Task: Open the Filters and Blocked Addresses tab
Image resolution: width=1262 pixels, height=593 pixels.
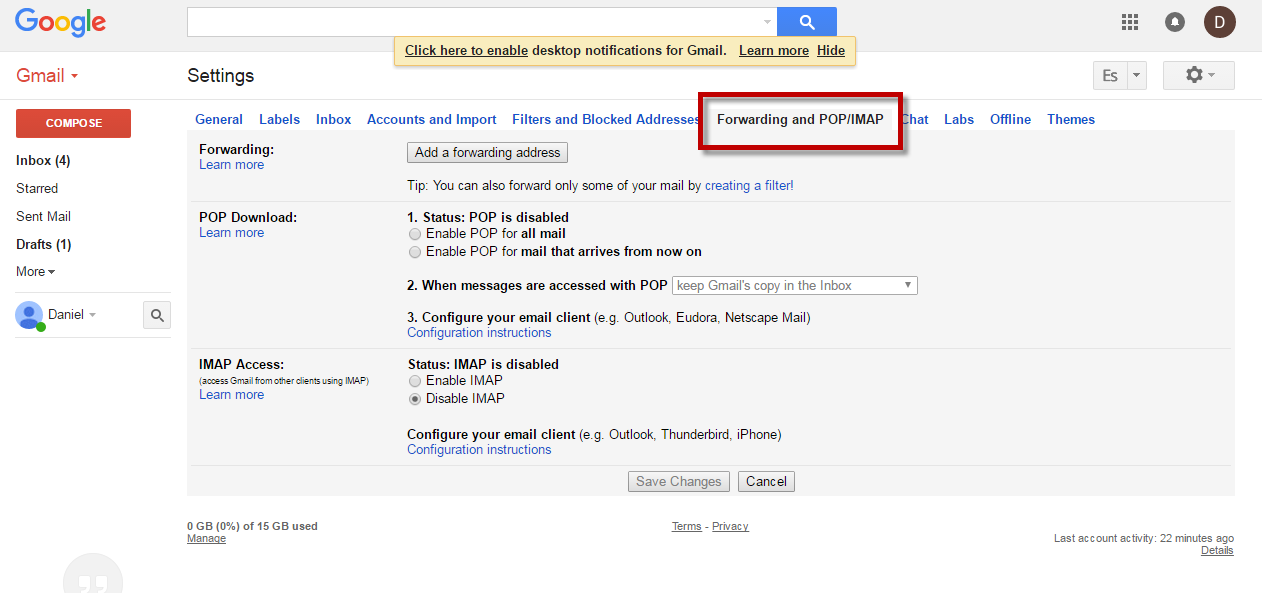Action: point(605,120)
